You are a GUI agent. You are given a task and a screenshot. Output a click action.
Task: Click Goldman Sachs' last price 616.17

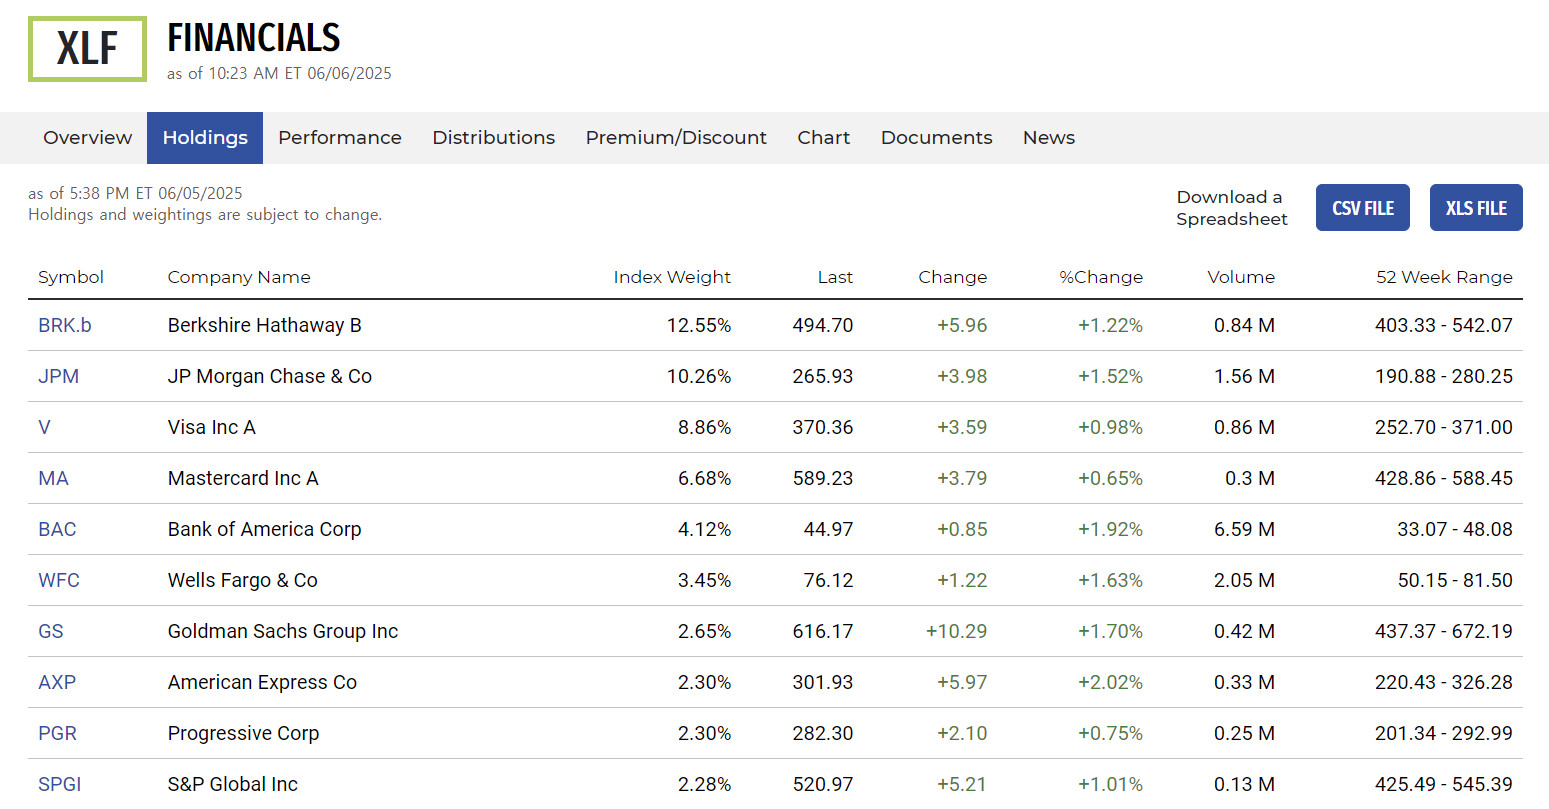pos(823,632)
